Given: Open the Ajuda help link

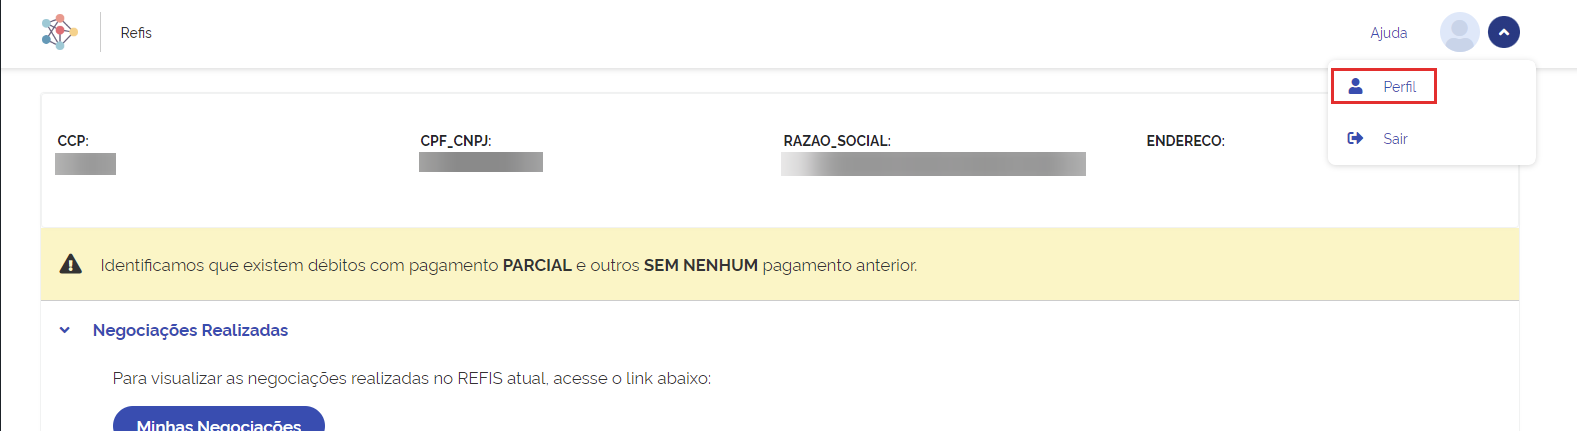Looking at the screenshot, I should pyautogui.click(x=1388, y=33).
